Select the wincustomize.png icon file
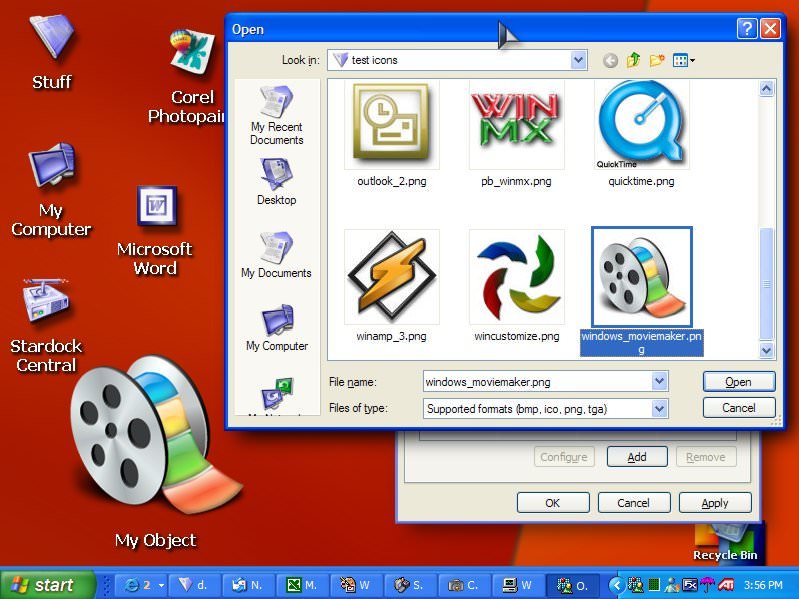Image resolution: width=799 pixels, height=599 pixels. tap(516, 277)
